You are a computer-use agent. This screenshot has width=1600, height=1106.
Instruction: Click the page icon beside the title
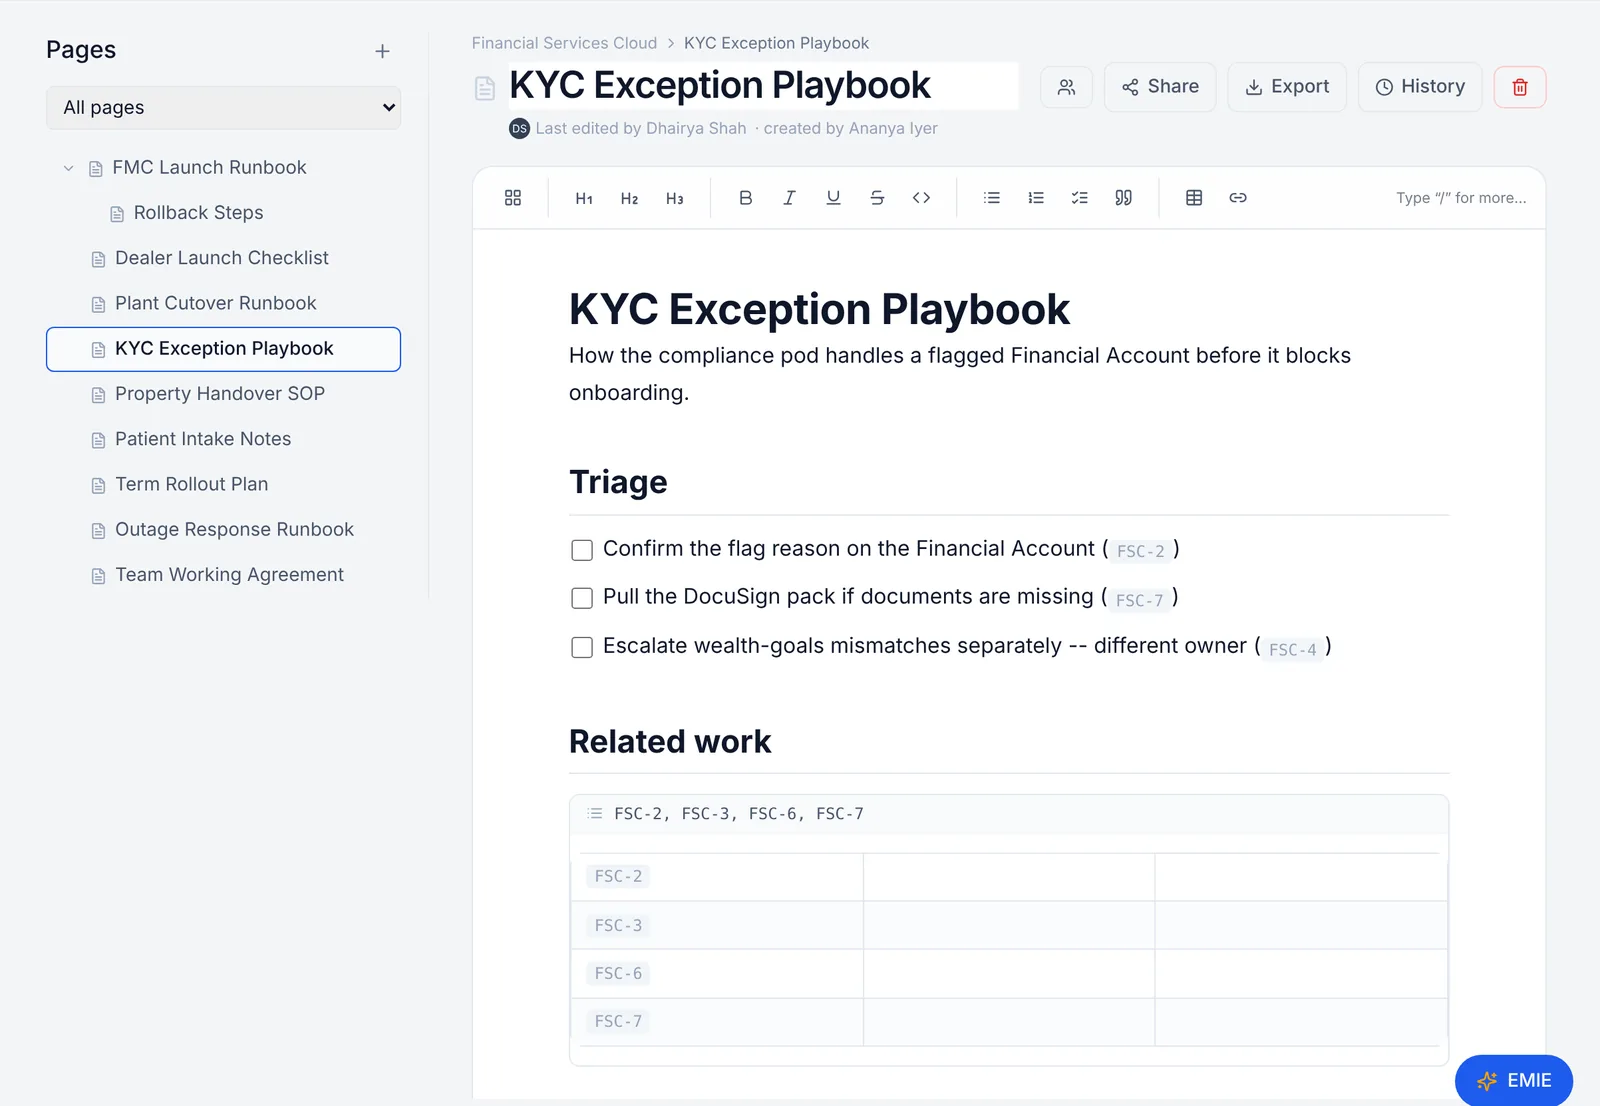[485, 88]
